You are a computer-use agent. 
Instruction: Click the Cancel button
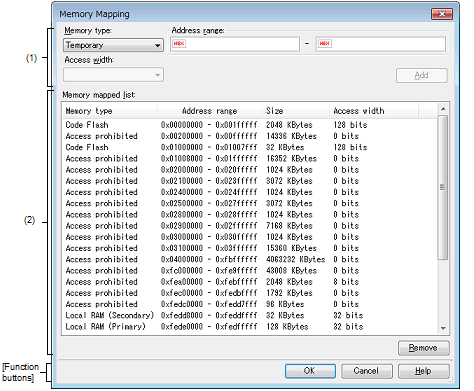pyautogui.click(x=367, y=371)
